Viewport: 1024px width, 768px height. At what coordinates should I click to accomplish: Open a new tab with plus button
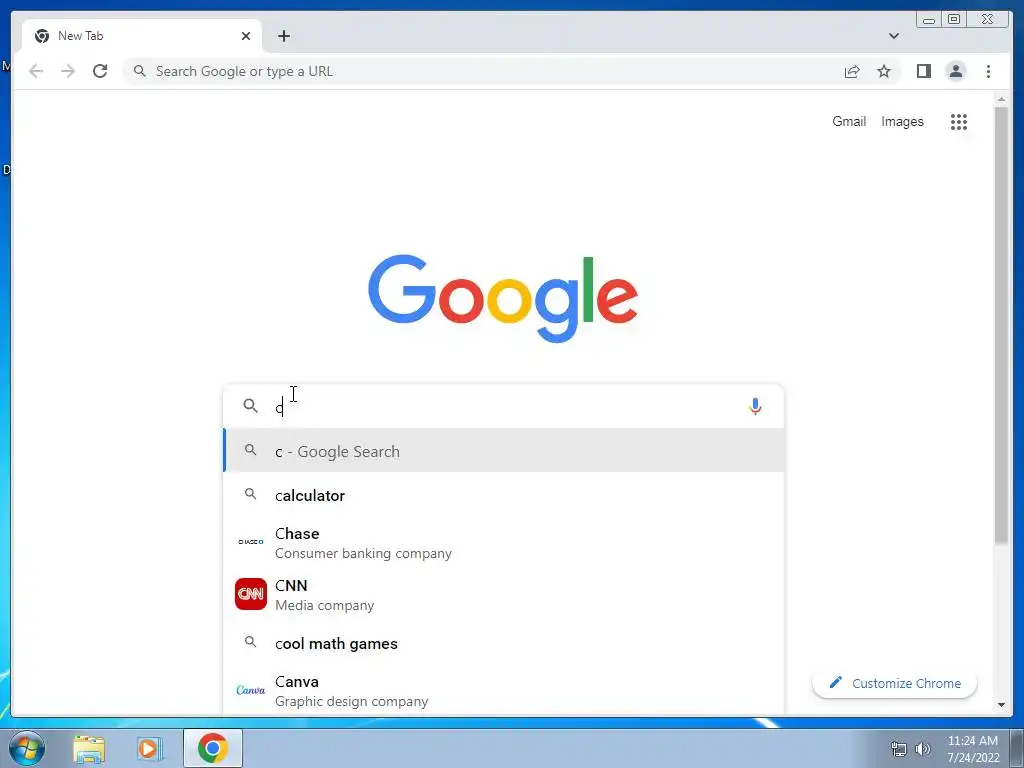pyautogui.click(x=283, y=36)
